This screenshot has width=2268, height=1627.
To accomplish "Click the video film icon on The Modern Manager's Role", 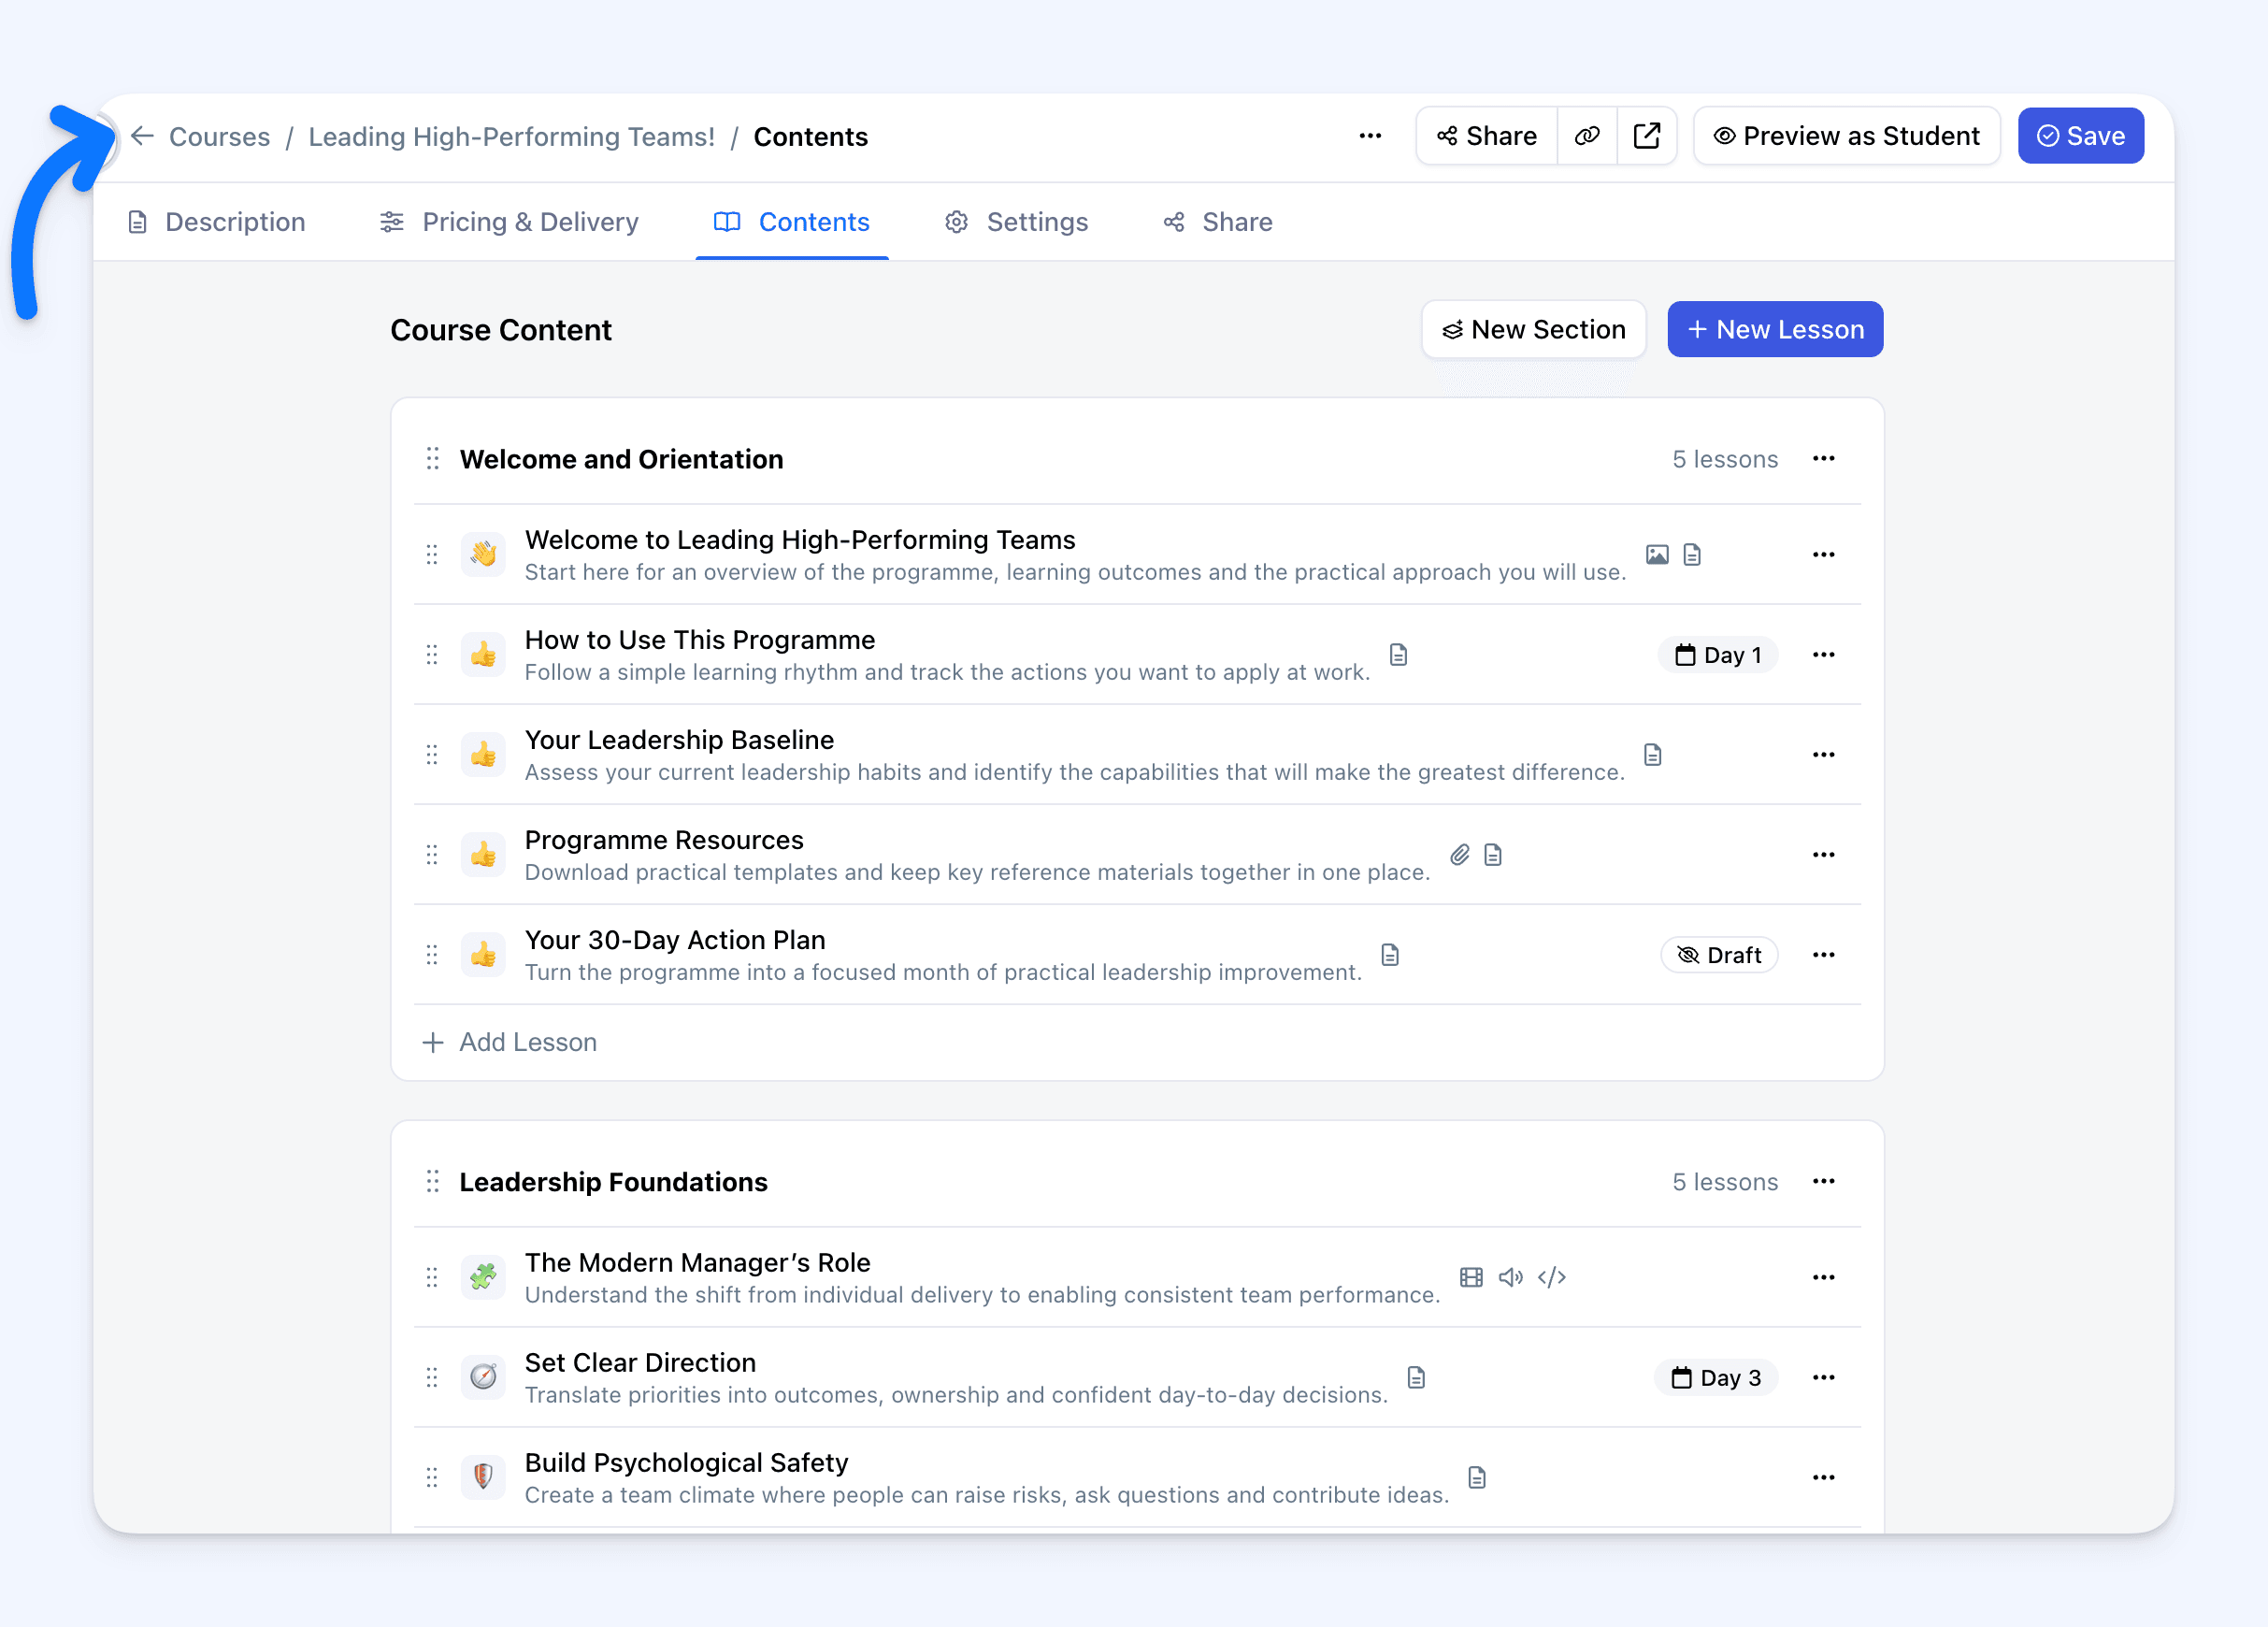I will 1471,1277.
